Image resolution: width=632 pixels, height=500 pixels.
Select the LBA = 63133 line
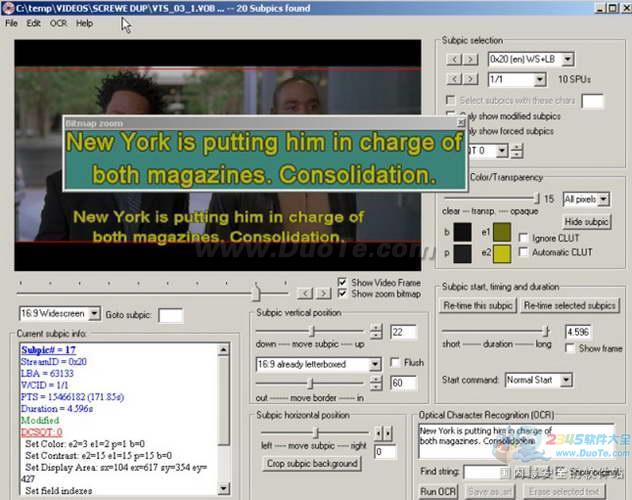[47, 373]
